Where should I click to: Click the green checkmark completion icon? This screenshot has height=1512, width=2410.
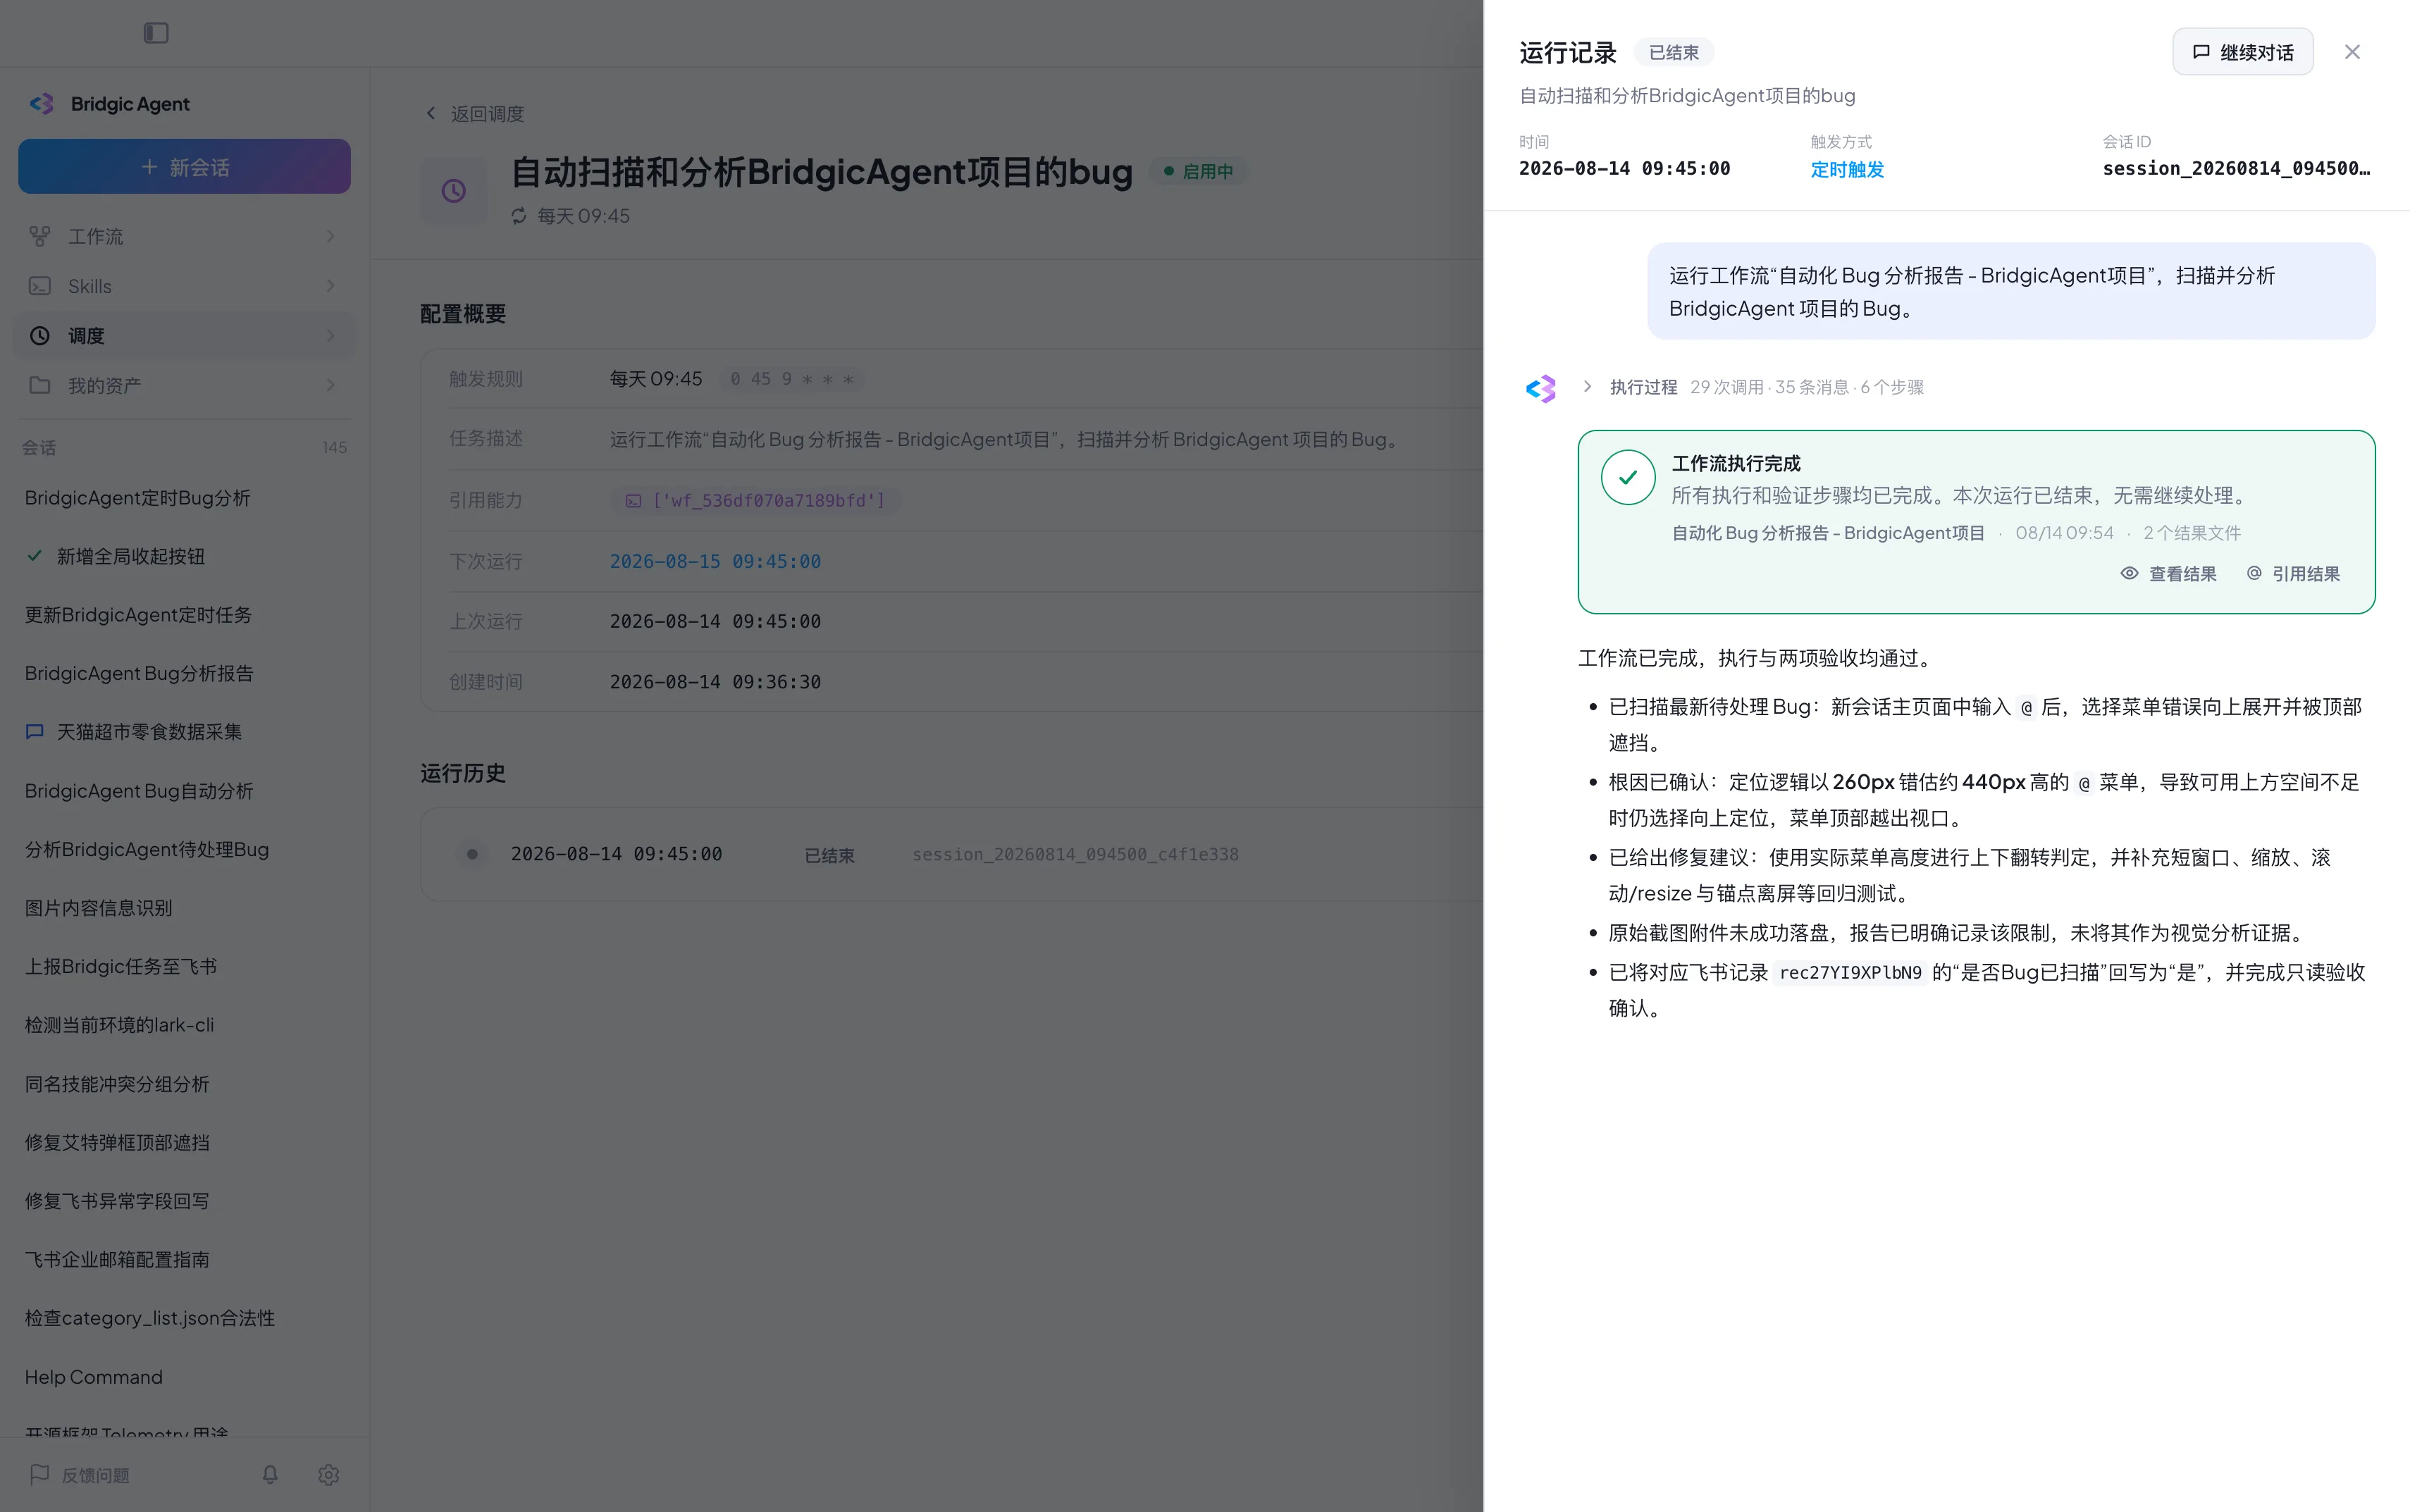coord(1628,477)
